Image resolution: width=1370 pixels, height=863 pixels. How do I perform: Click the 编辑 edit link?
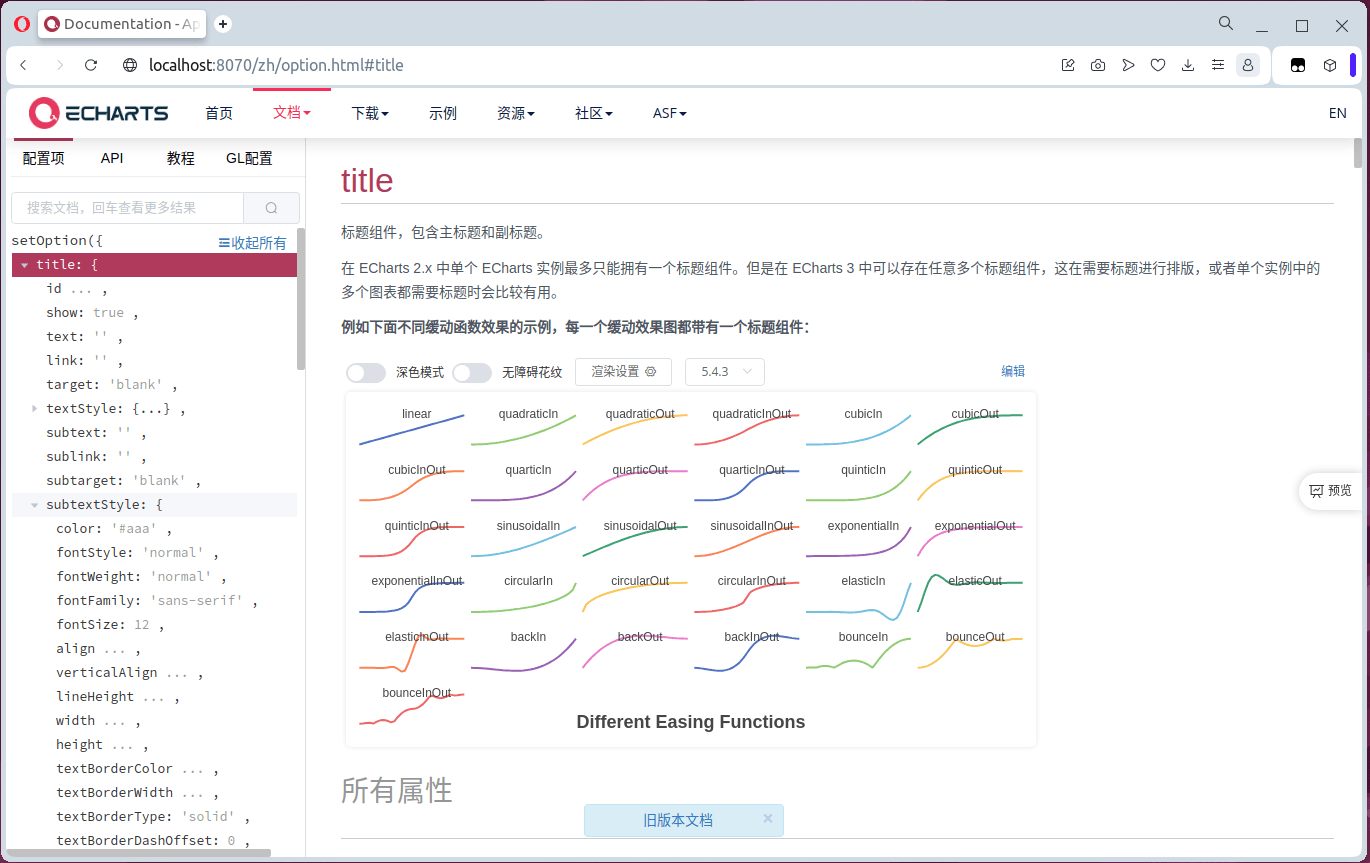point(1013,371)
